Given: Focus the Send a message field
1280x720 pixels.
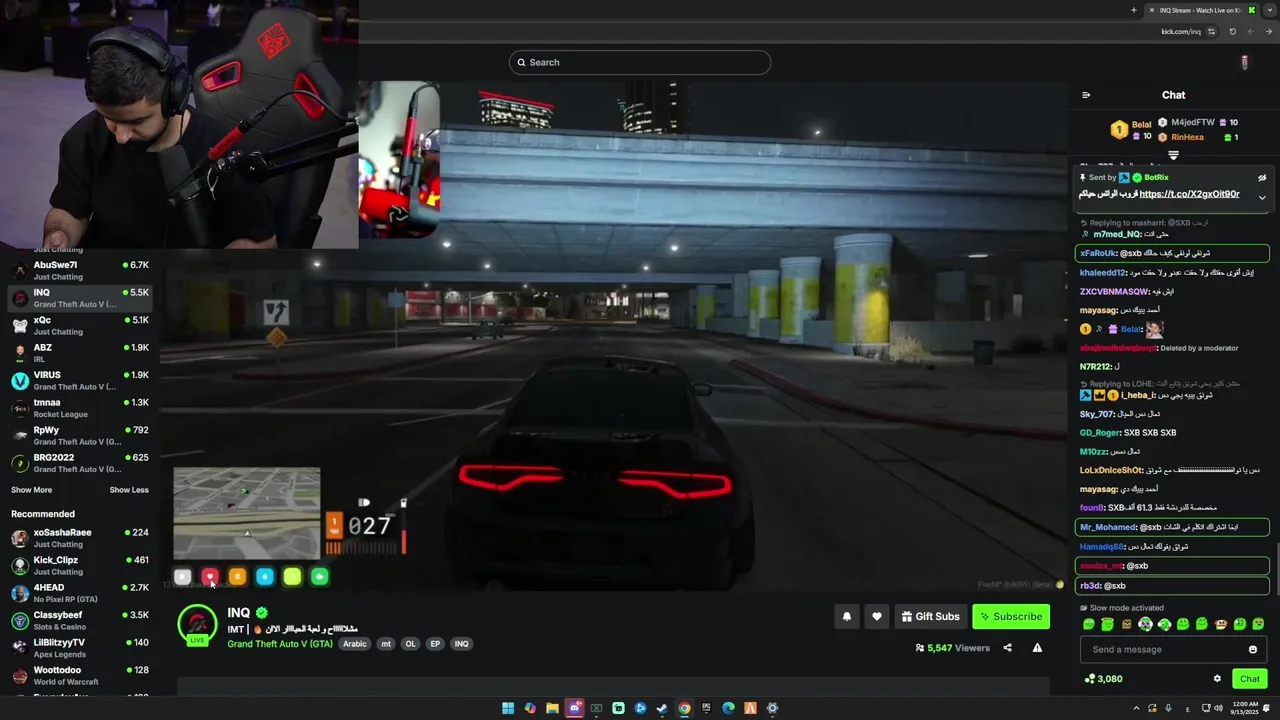Looking at the screenshot, I should pyautogui.click(x=1172, y=650).
